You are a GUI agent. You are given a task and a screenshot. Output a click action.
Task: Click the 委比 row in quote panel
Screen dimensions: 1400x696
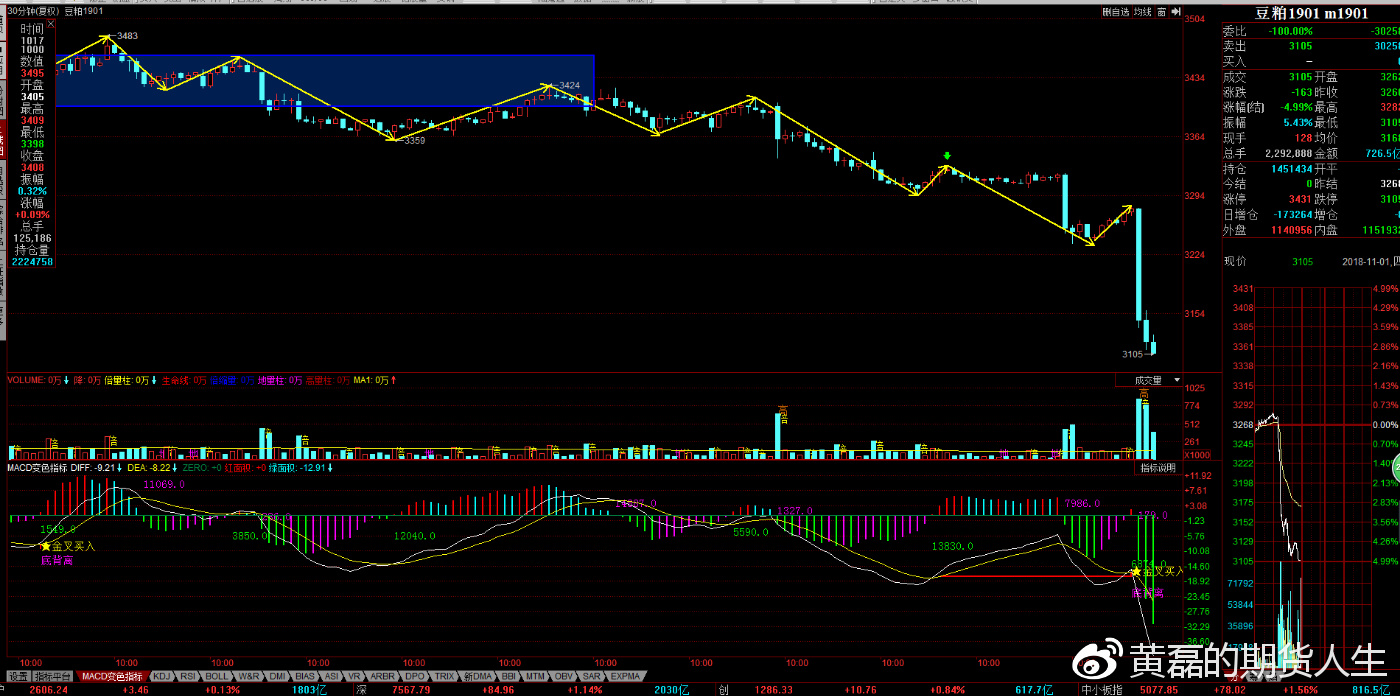(x=1310, y=31)
